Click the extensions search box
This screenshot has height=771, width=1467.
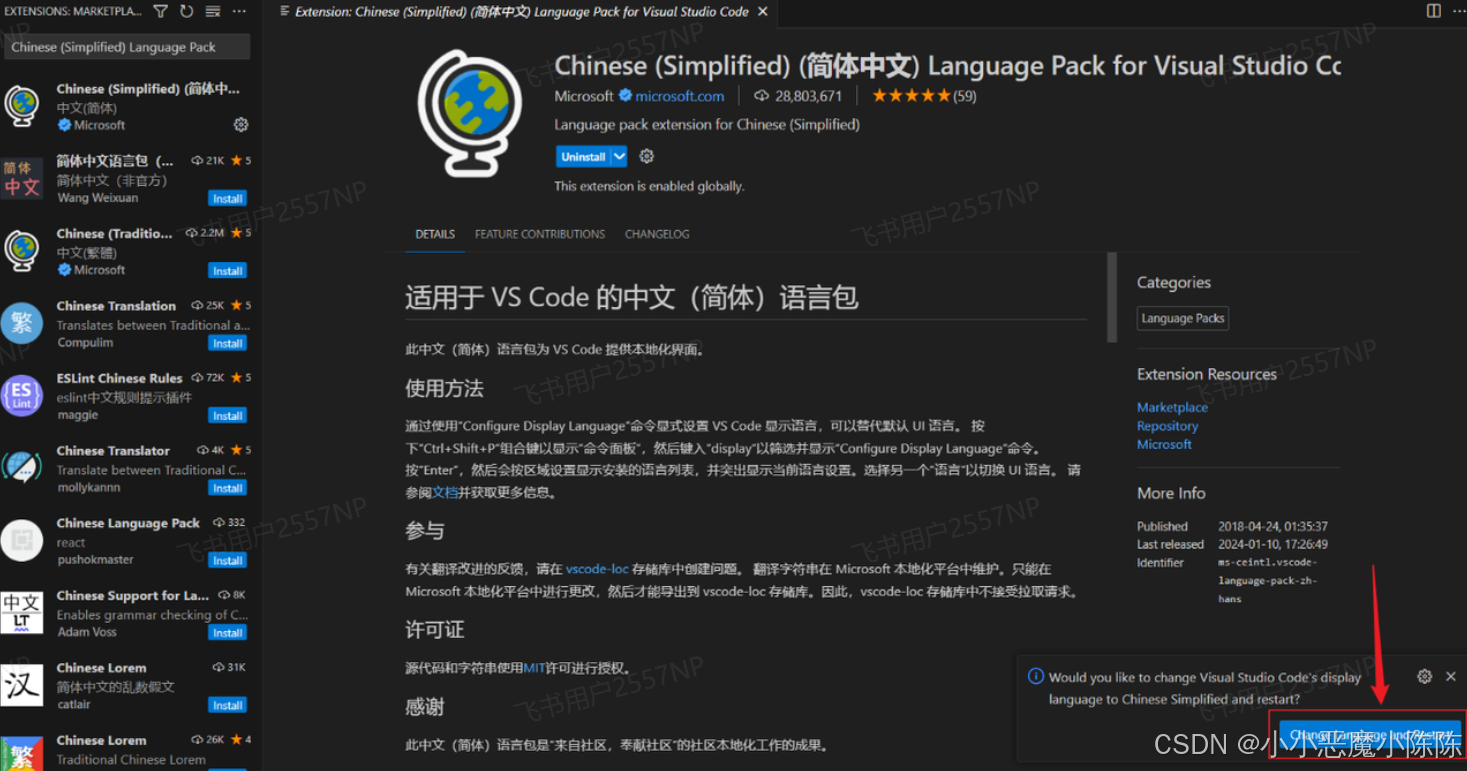[x=126, y=47]
